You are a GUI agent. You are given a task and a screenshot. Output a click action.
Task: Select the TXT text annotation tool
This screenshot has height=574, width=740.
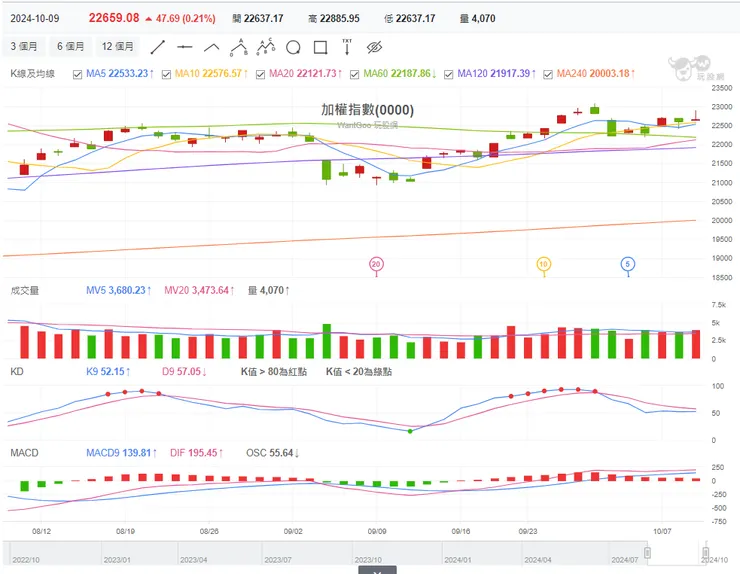[347, 47]
